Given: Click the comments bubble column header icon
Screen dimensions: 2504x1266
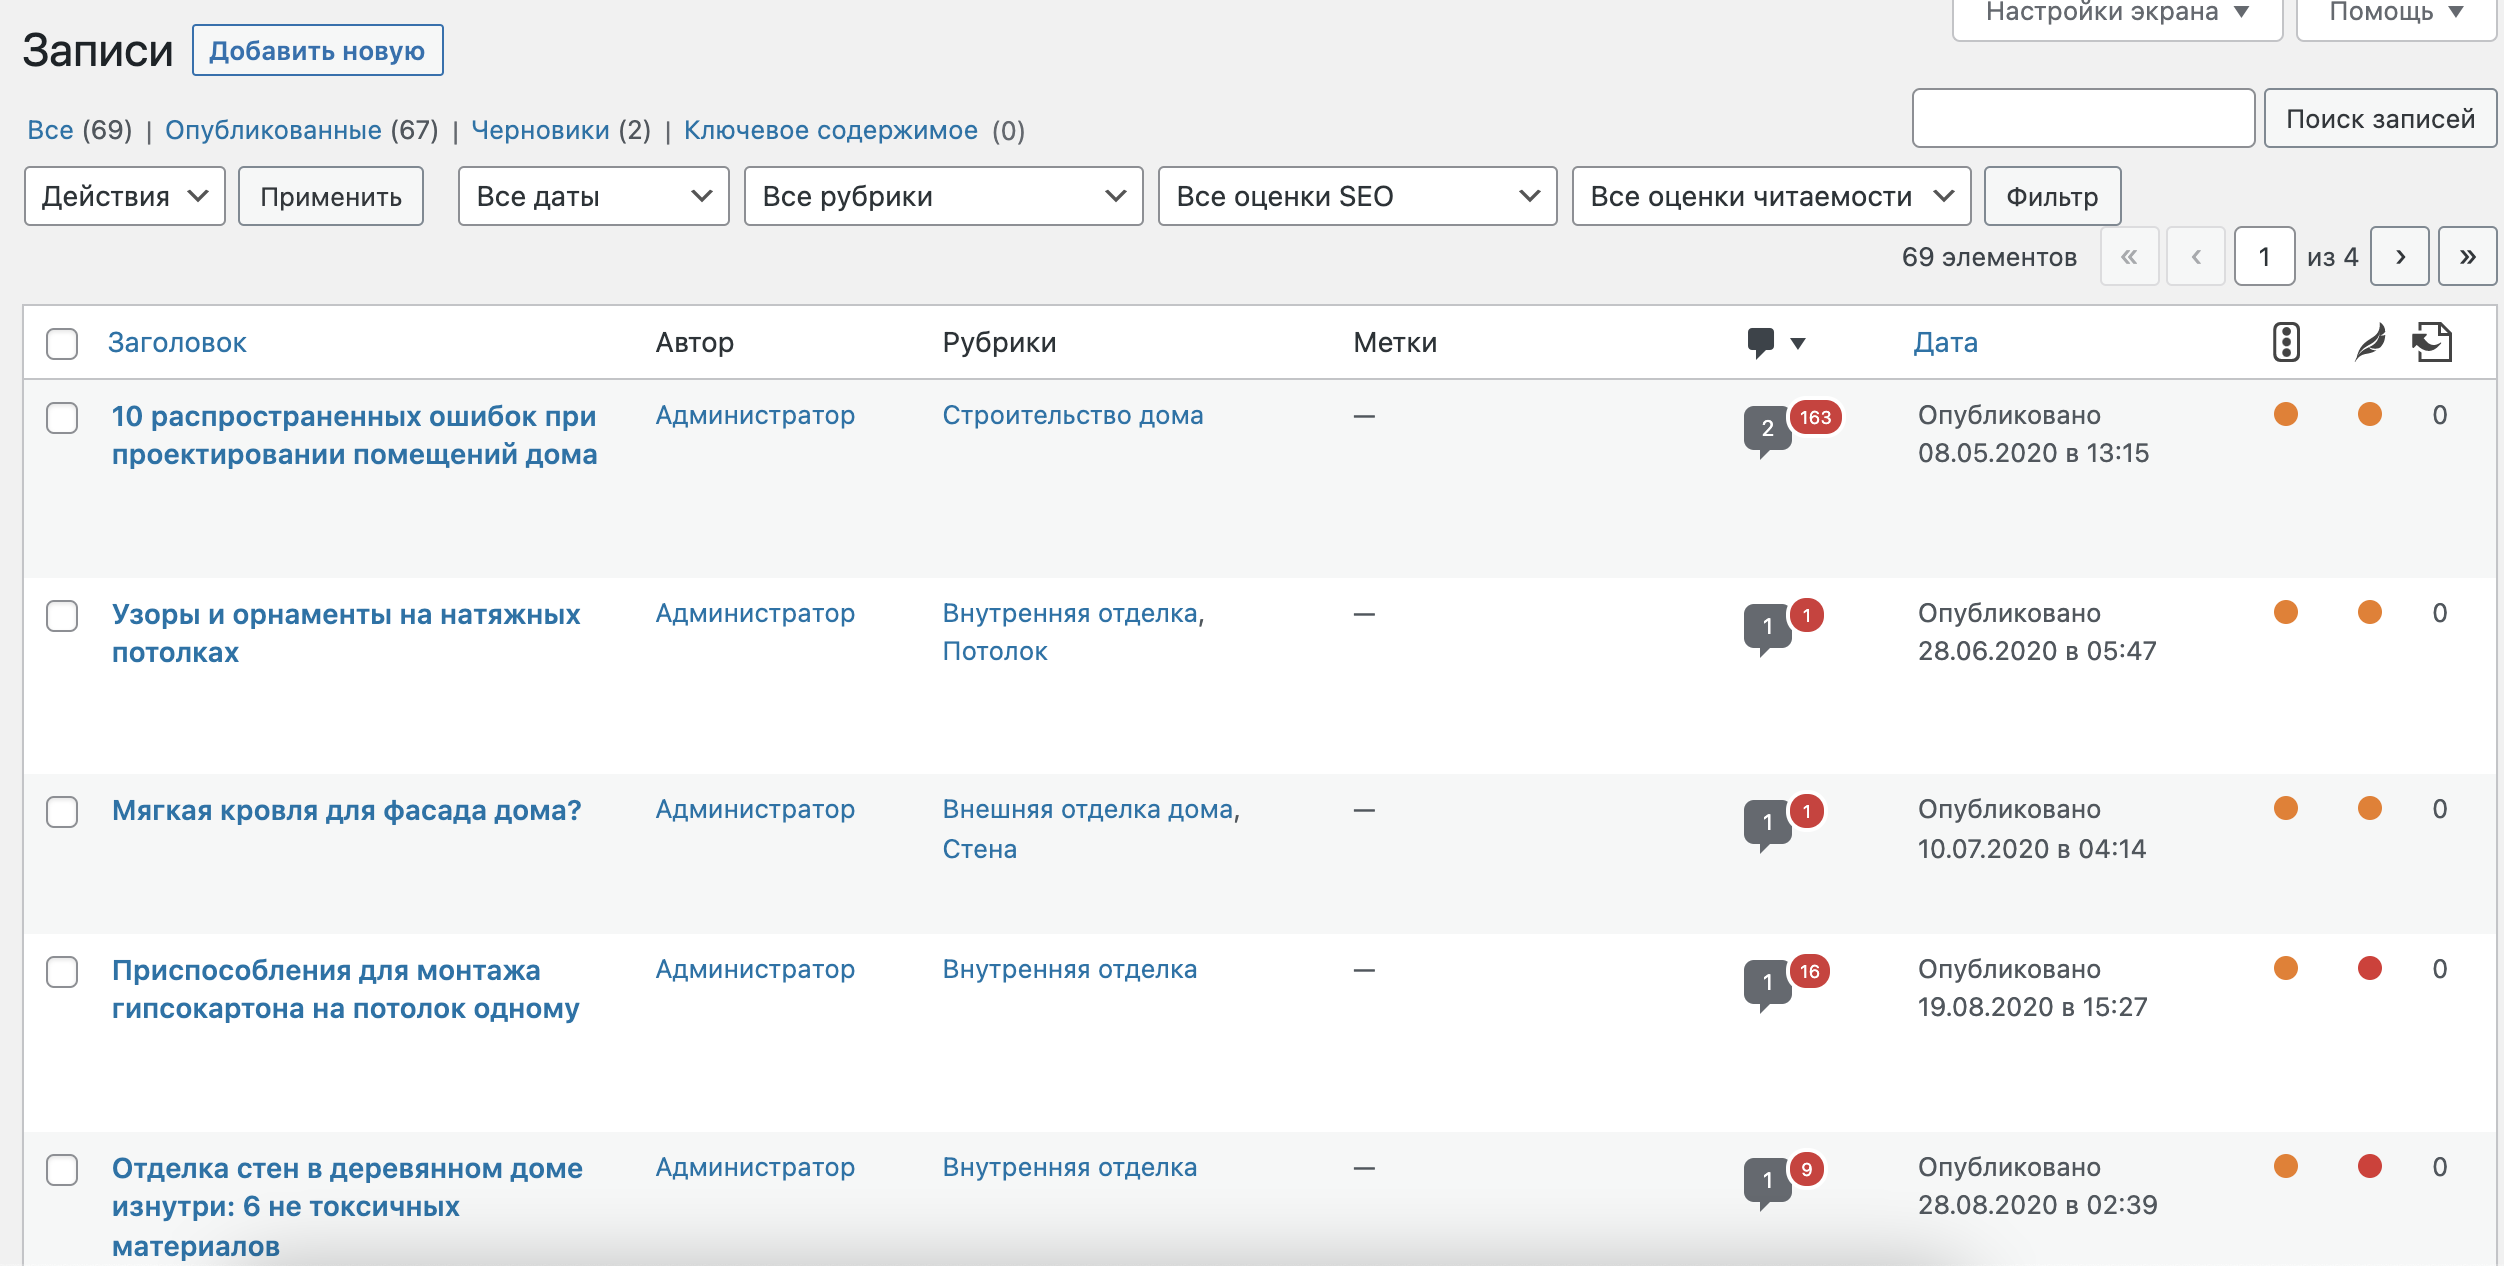Looking at the screenshot, I should [x=1761, y=342].
